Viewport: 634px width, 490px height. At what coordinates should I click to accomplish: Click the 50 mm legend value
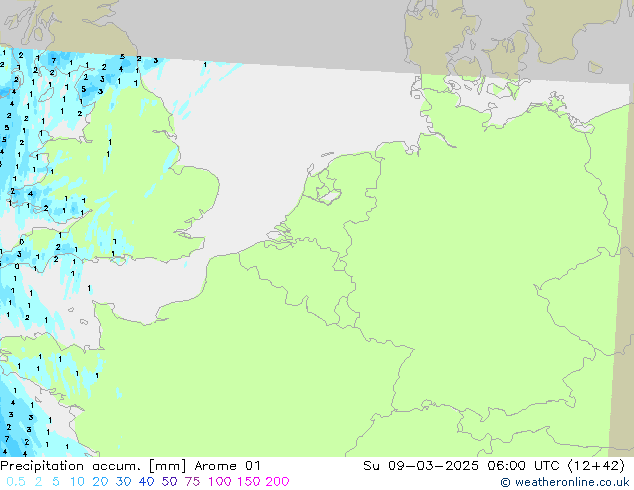coord(169,482)
